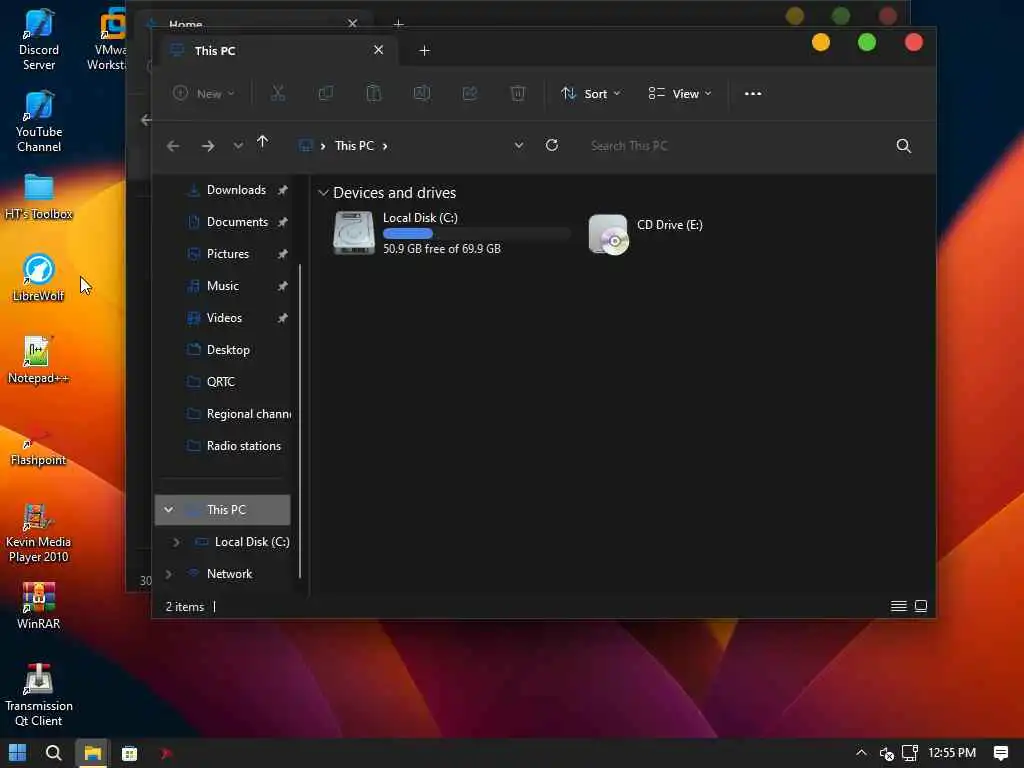Open VMware Workstation desktop shortcut
Image resolution: width=1024 pixels, height=768 pixels.
(x=108, y=39)
